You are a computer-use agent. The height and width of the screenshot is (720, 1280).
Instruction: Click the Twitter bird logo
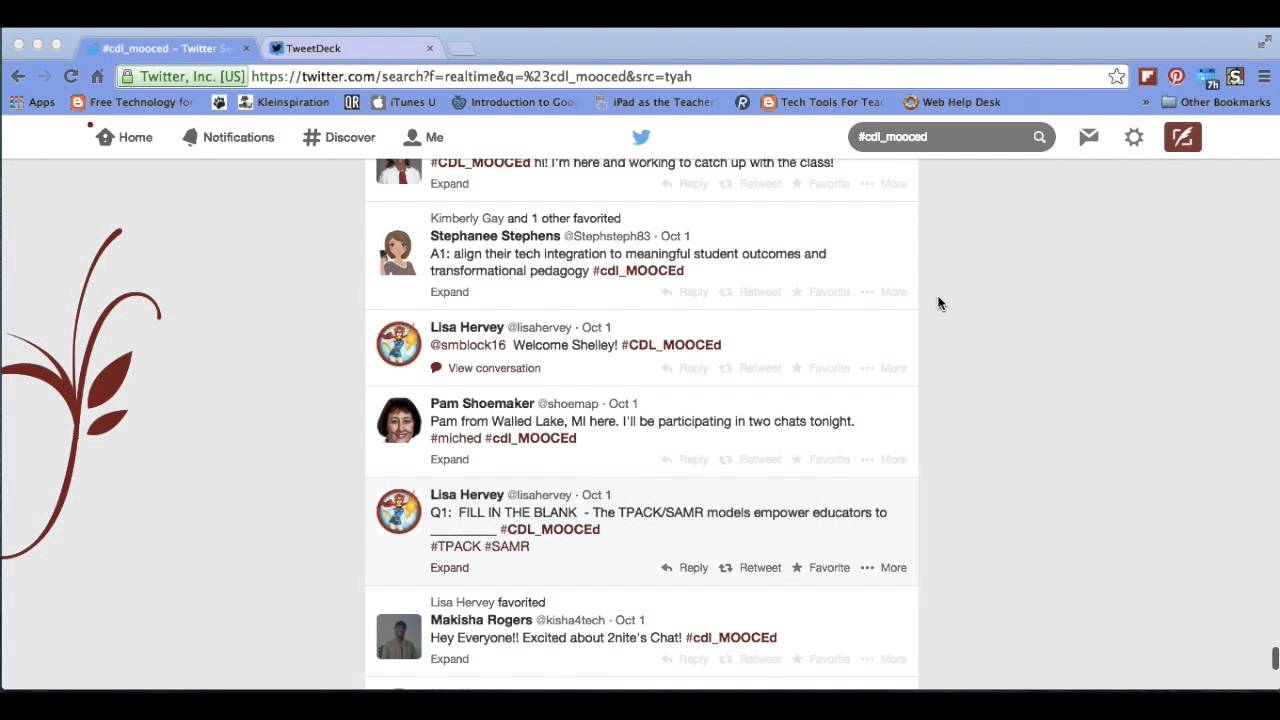[x=641, y=137]
